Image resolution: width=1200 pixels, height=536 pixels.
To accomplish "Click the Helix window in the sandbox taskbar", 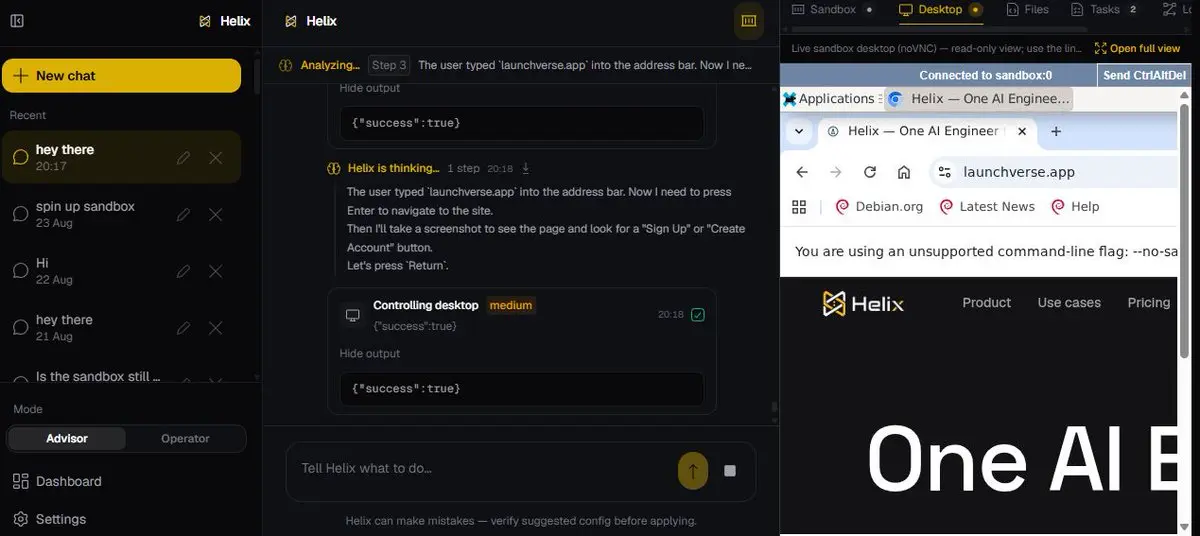I will tap(978, 98).
